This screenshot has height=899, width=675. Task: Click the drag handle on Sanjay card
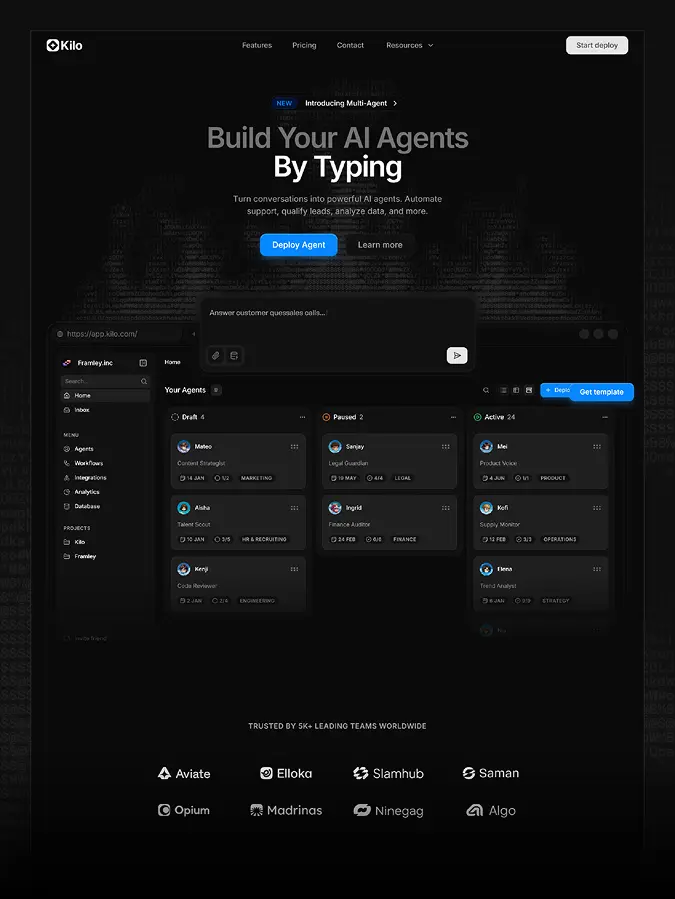click(x=446, y=447)
